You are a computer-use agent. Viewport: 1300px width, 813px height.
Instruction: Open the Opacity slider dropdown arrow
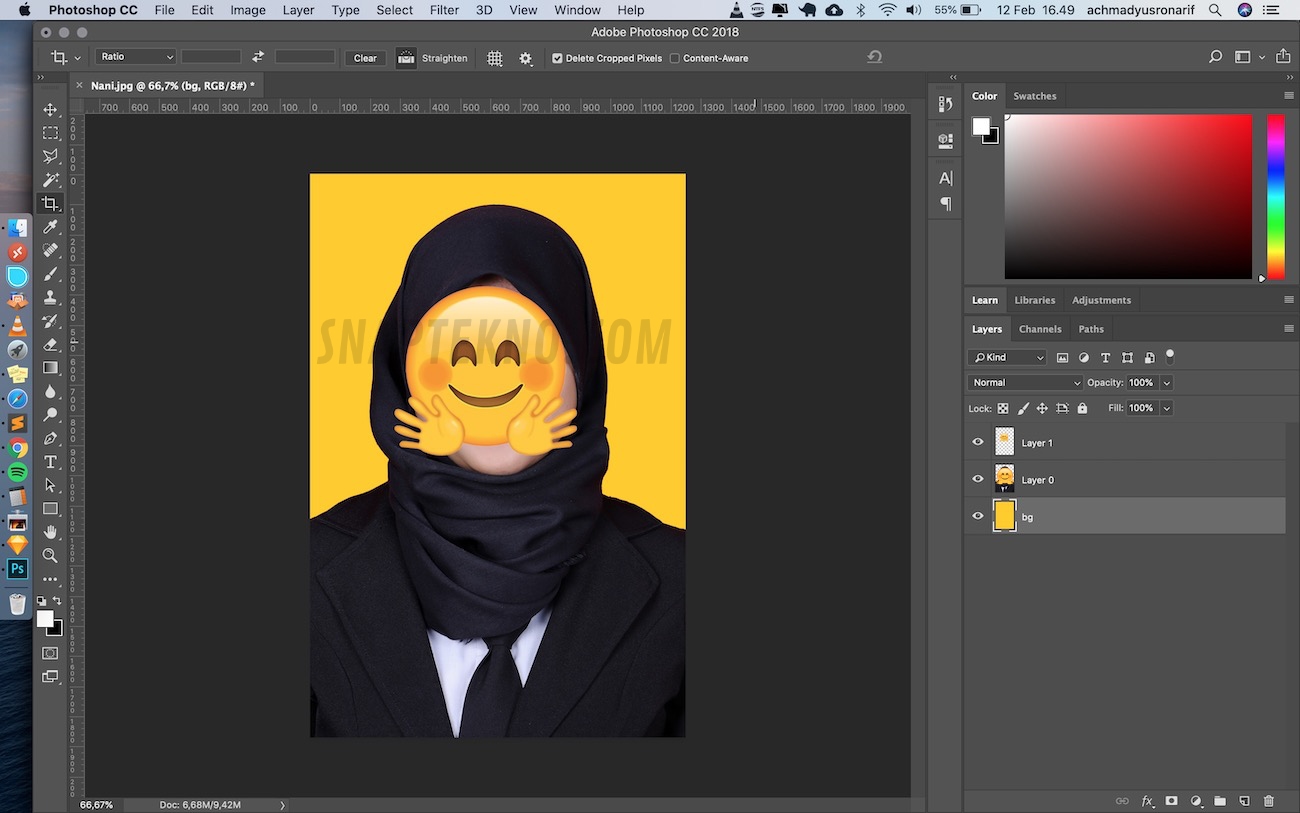pos(1166,382)
